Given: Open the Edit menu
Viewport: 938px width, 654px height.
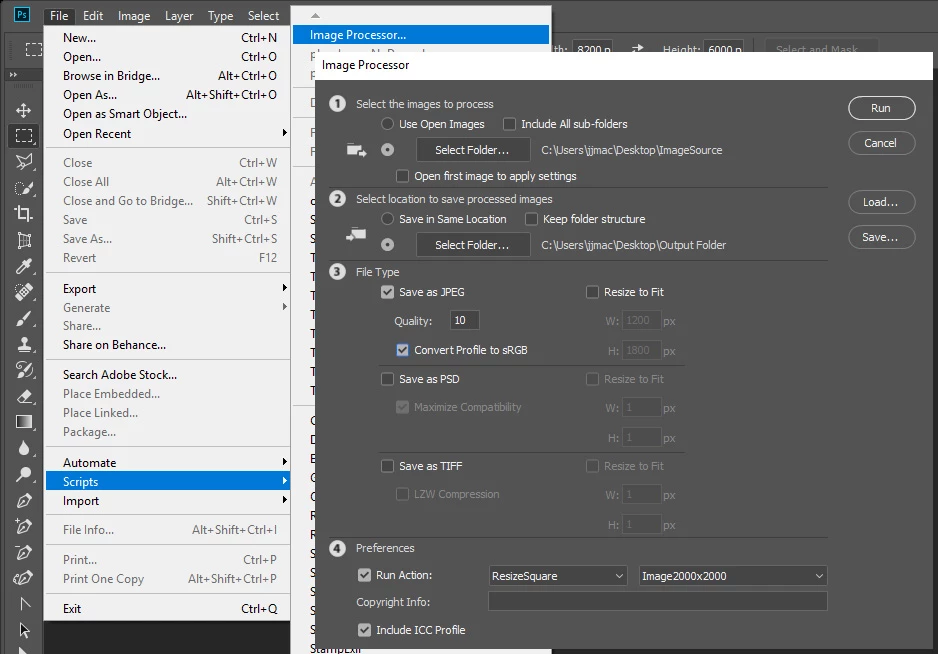Looking at the screenshot, I should (x=93, y=16).
